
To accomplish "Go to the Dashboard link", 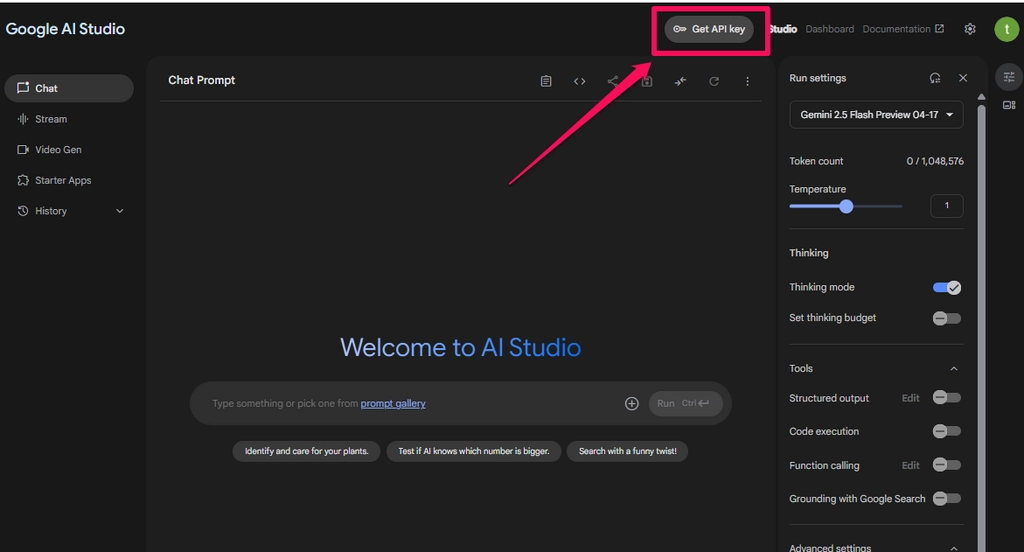I will coord(829,29).
